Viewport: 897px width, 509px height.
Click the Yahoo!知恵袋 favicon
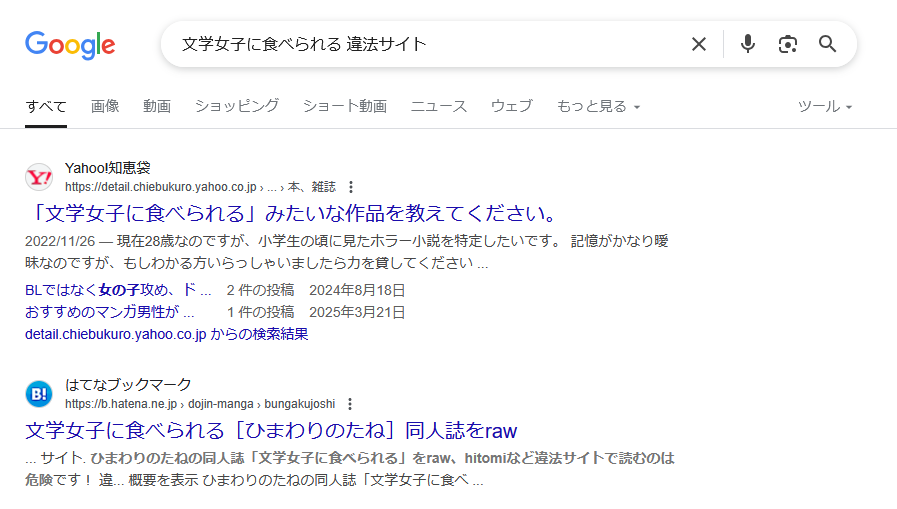tap(39, 177)
